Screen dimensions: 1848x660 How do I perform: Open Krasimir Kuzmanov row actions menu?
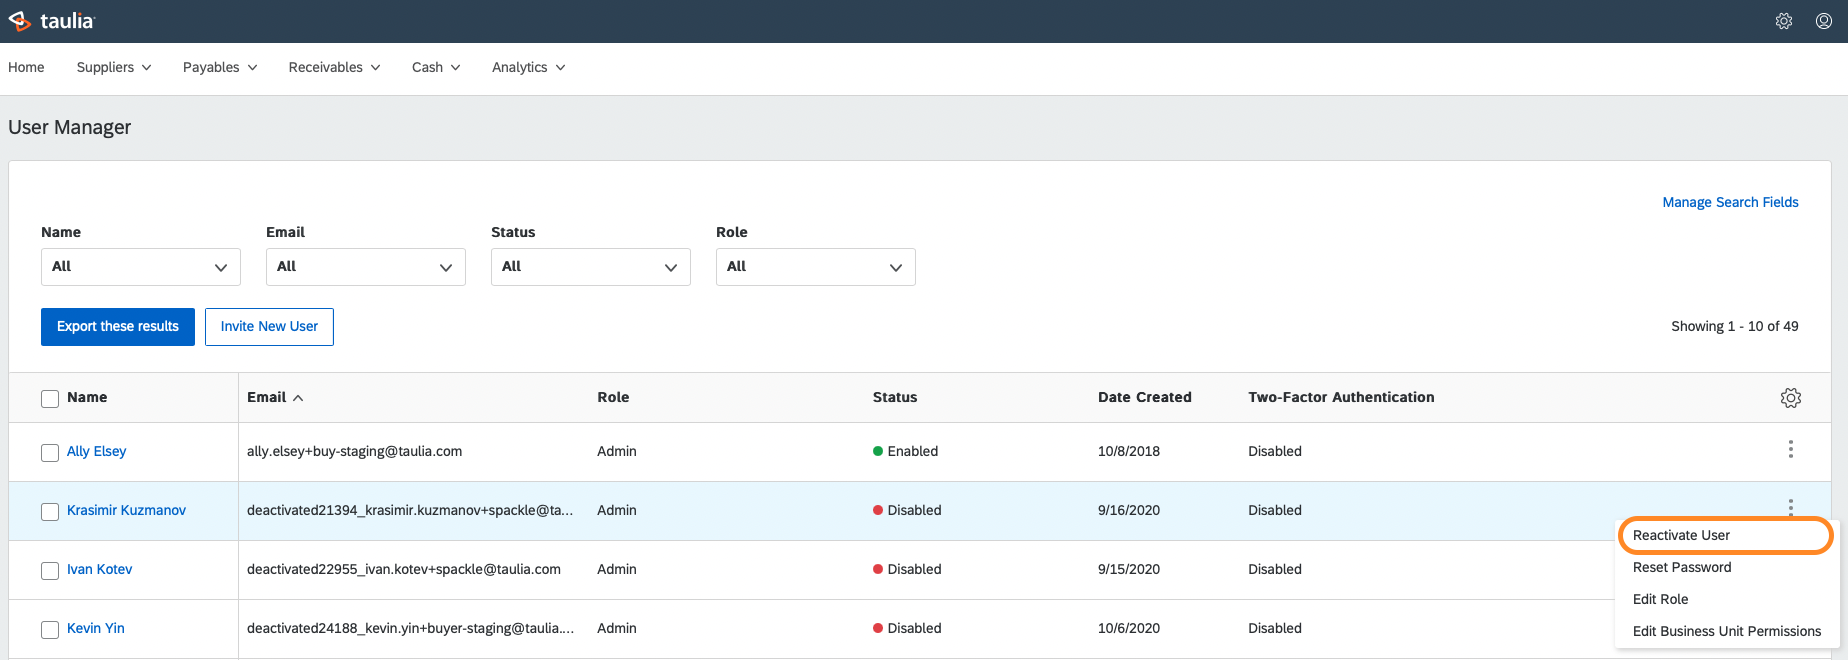[x=1791, y=507]
